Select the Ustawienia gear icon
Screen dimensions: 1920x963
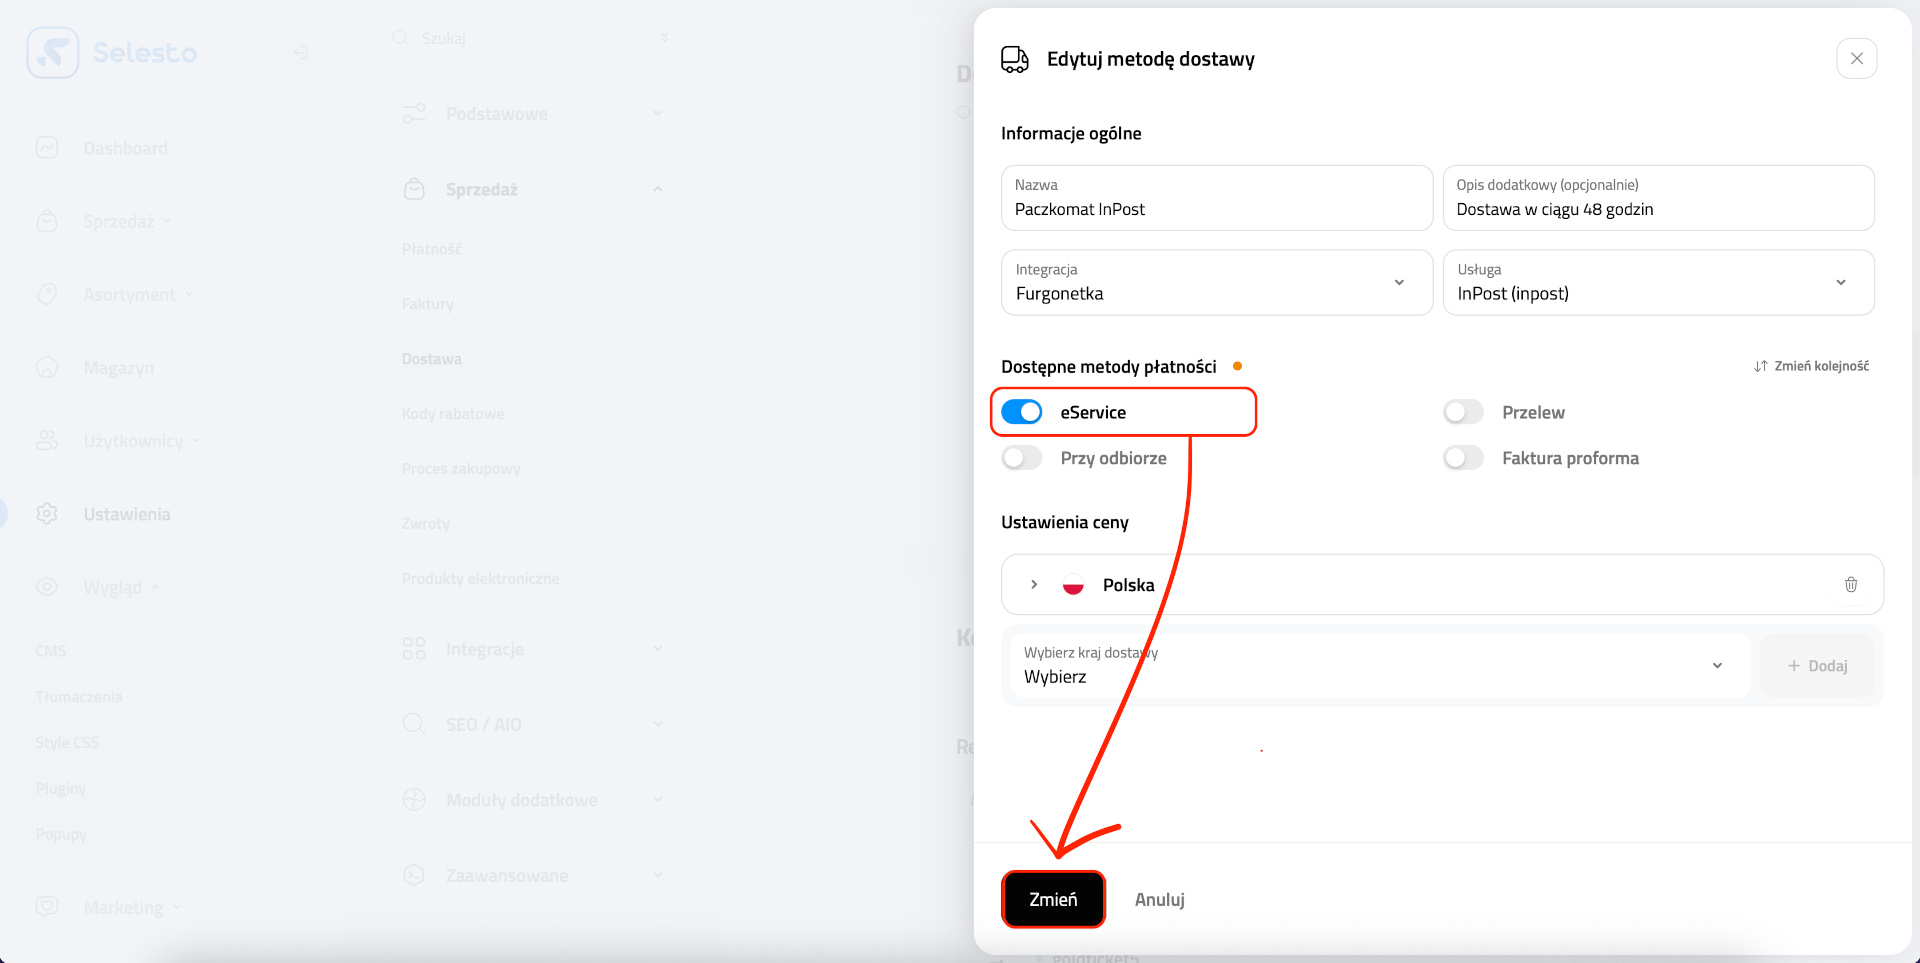[x=47, y=513]
